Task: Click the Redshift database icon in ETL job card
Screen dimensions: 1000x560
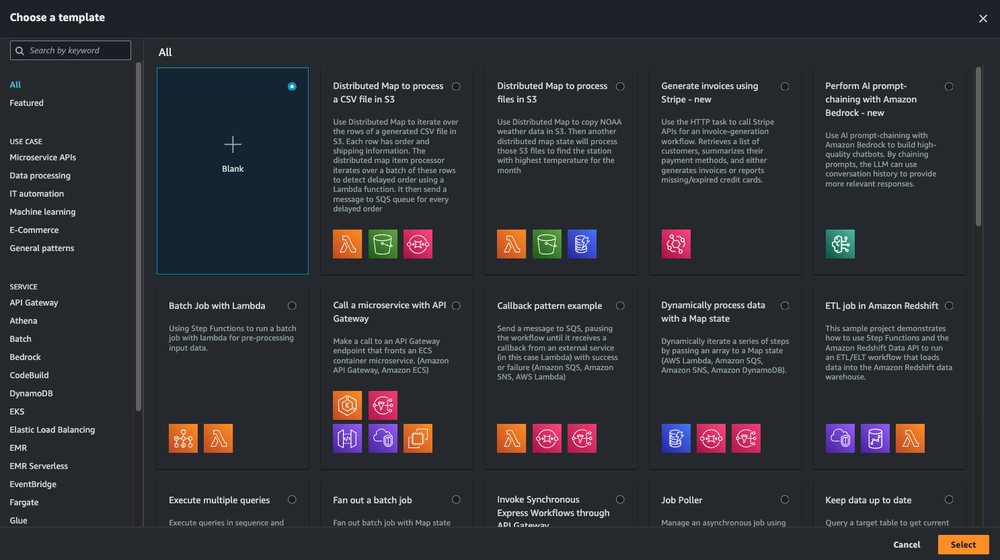Action: tap(875, 438)
